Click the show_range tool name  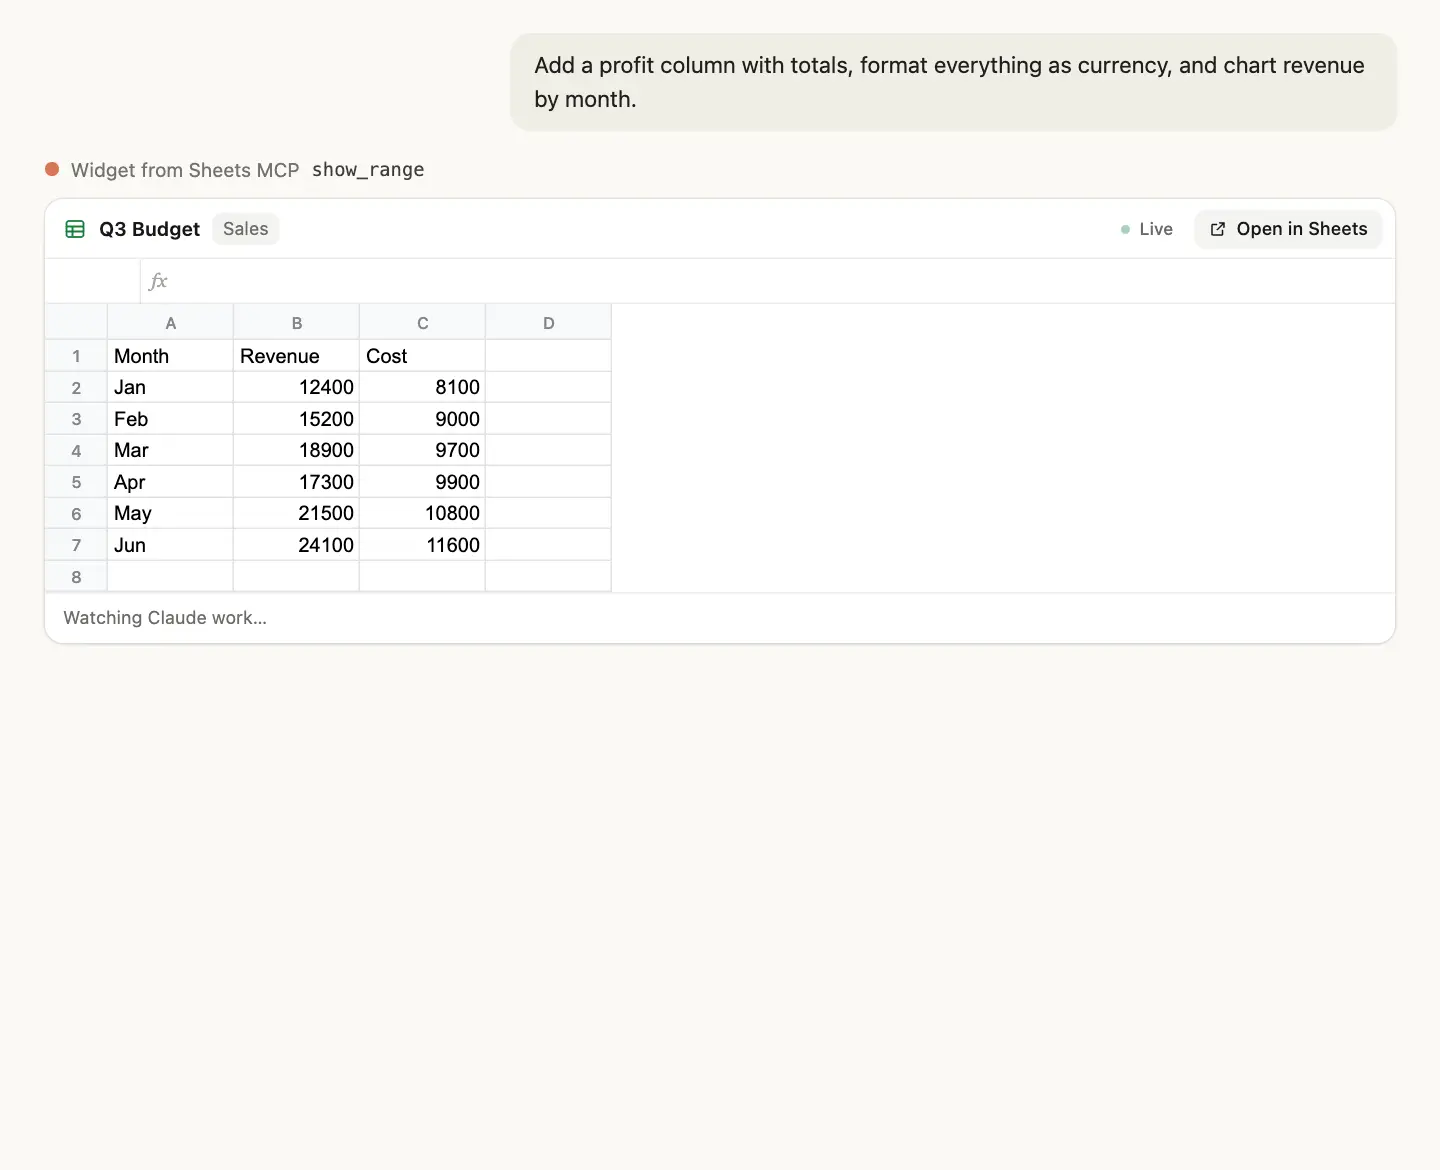(x=368, y=170)
